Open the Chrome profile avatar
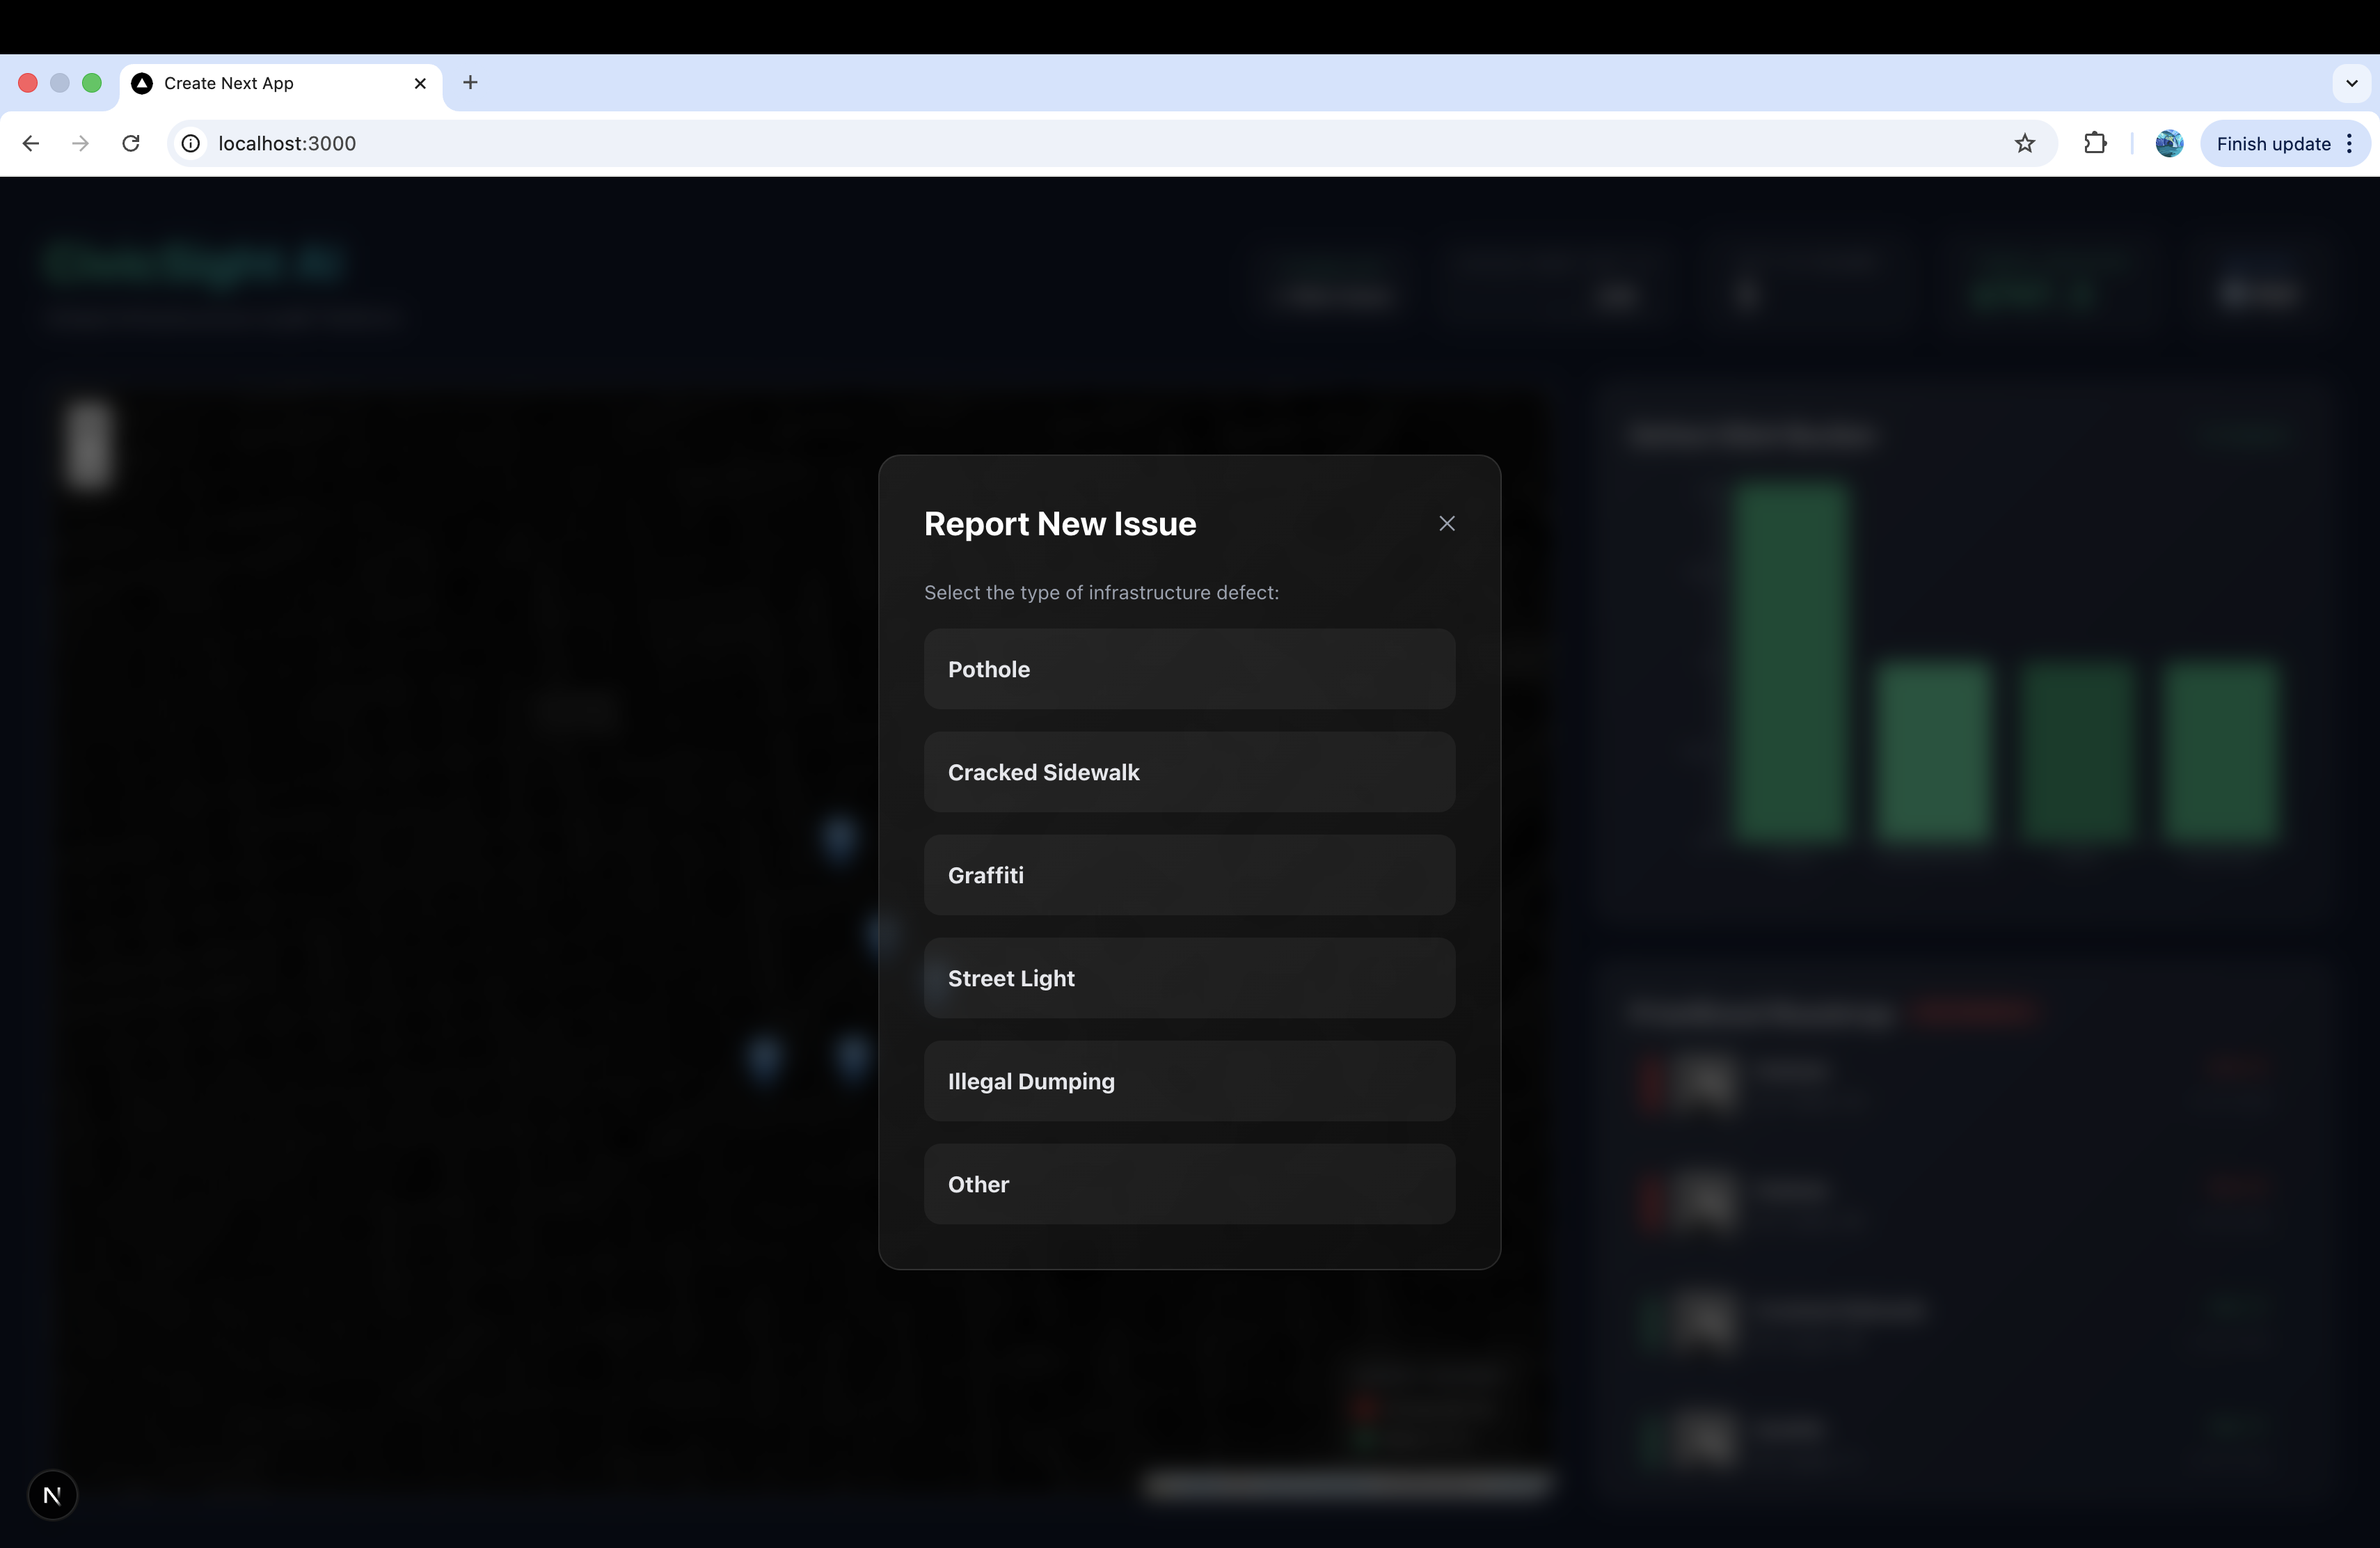Screen dimensions: 2380x1548 point(2168,143)
